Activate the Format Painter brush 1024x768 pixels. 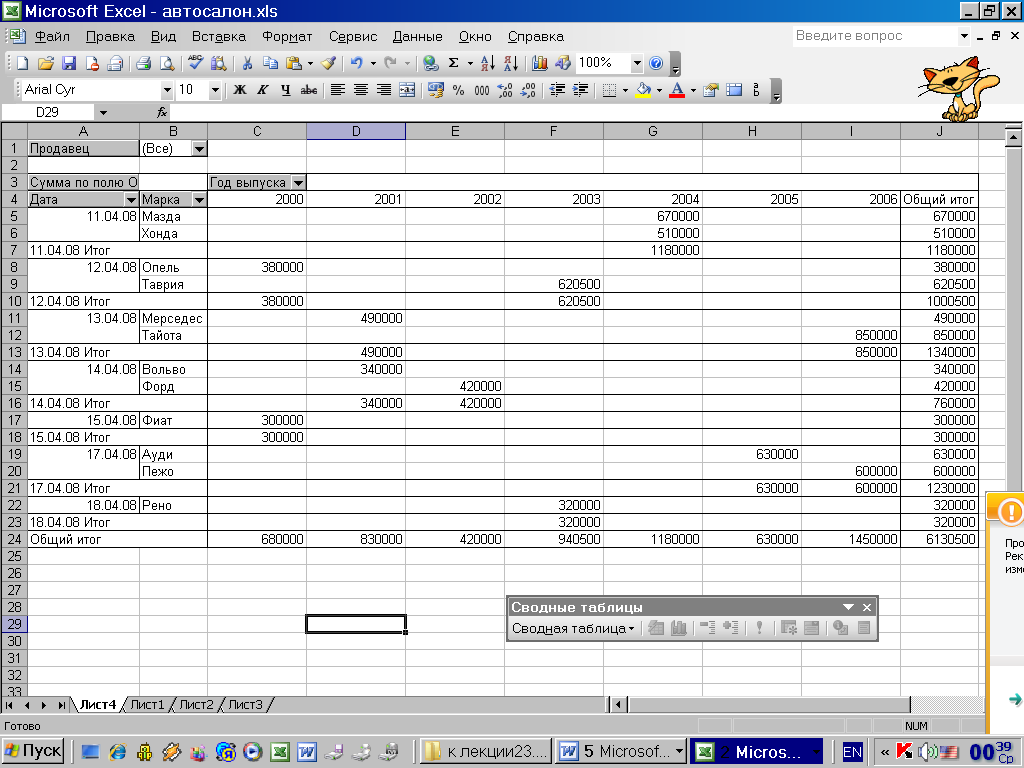[x=328, y=63]
